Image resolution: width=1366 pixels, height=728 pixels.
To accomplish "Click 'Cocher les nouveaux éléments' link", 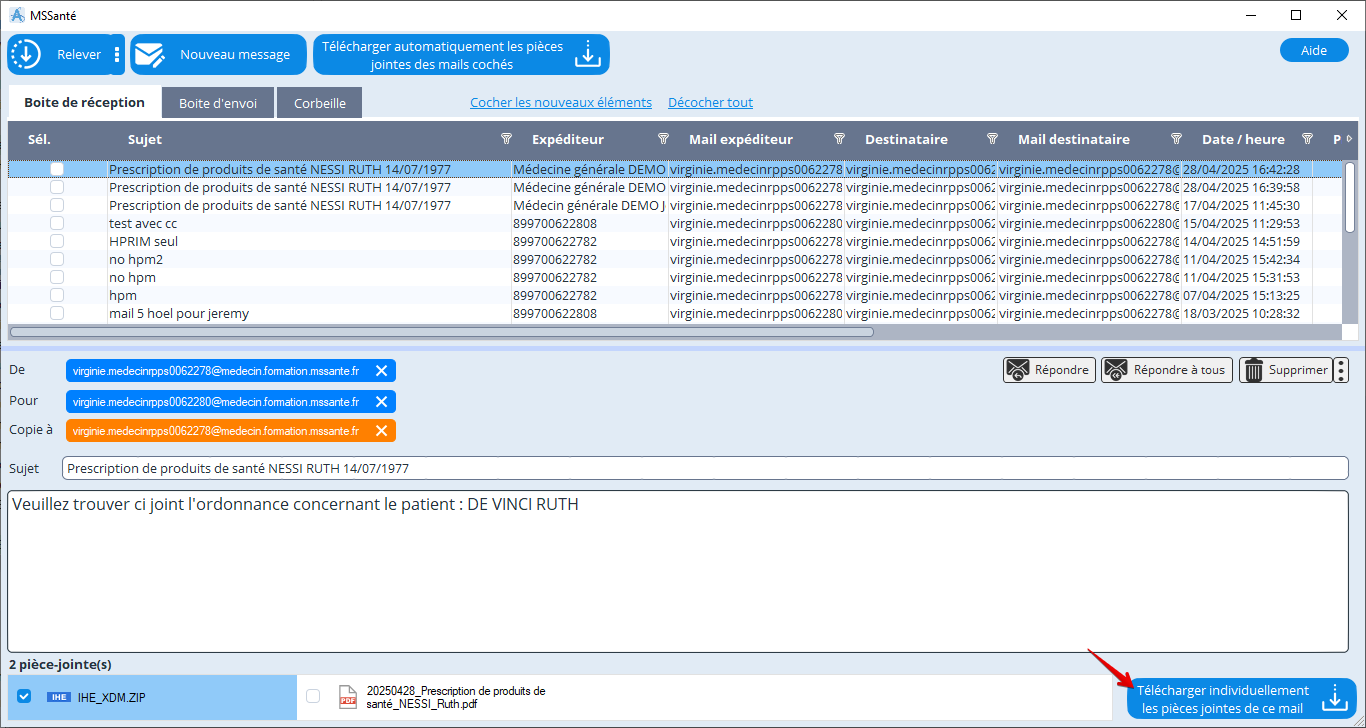I will tap(561, 103).
